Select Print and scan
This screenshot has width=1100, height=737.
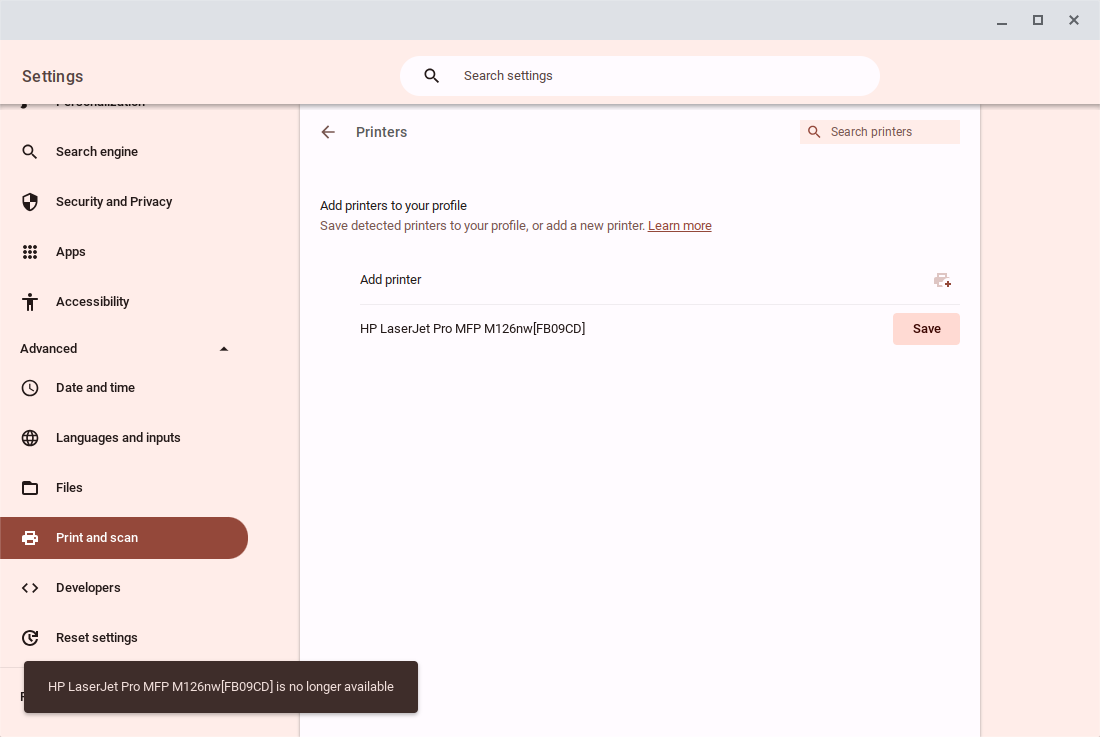(124, 538)
